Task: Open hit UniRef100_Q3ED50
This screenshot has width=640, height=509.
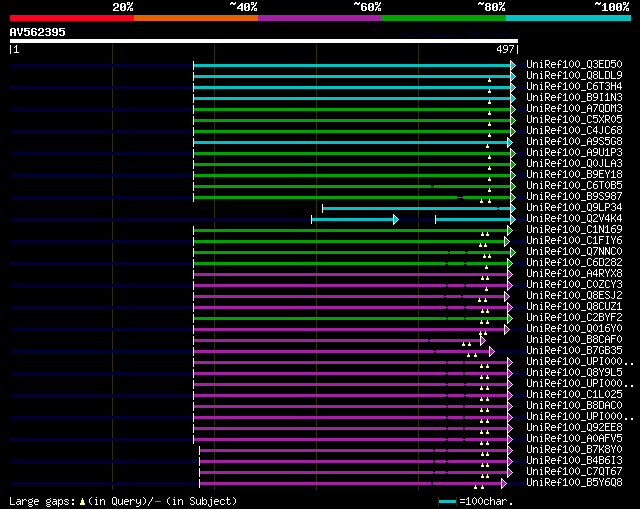Action: (x=574, y=64)
